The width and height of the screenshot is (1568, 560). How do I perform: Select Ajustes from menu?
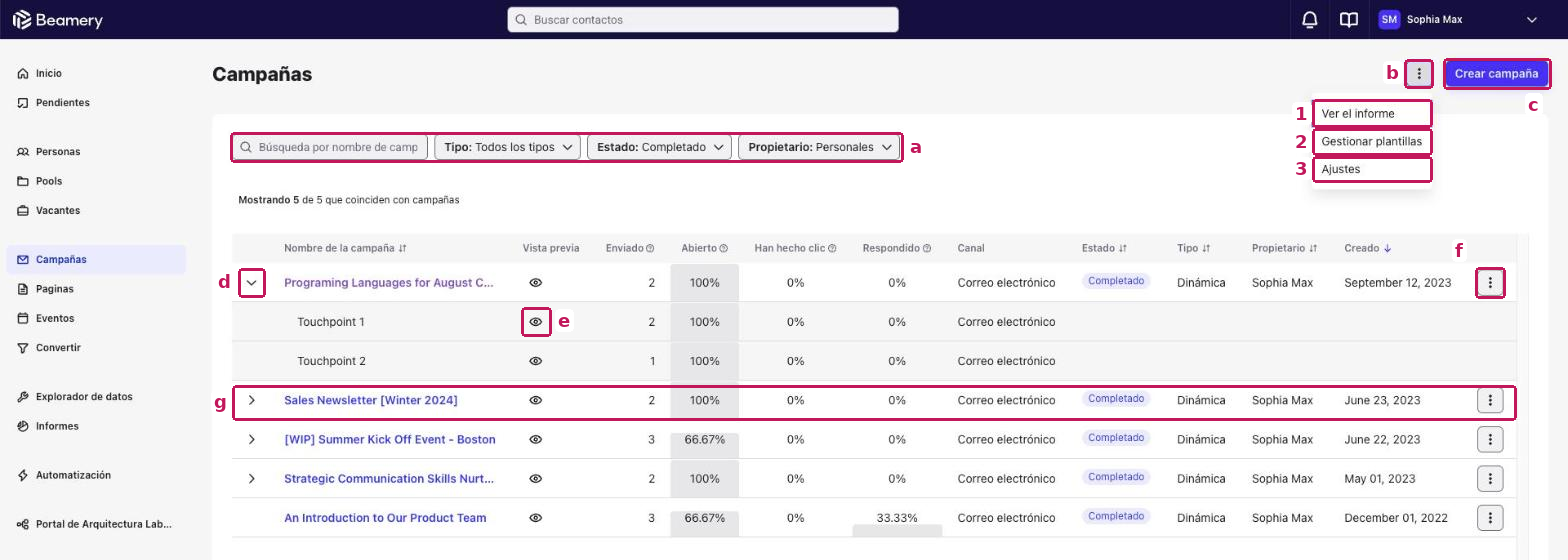[x=1371, y=169]
